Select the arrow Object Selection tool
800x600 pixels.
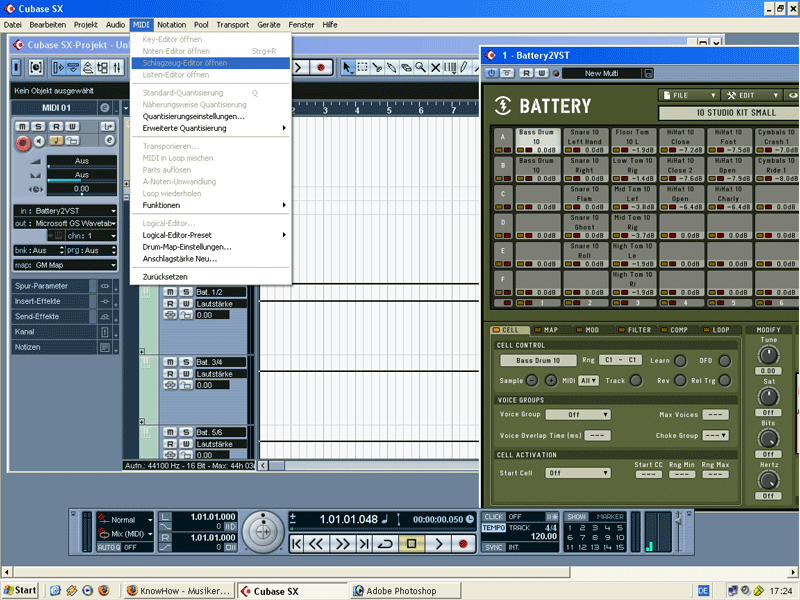pyautogui.click(x=347, y=67)
